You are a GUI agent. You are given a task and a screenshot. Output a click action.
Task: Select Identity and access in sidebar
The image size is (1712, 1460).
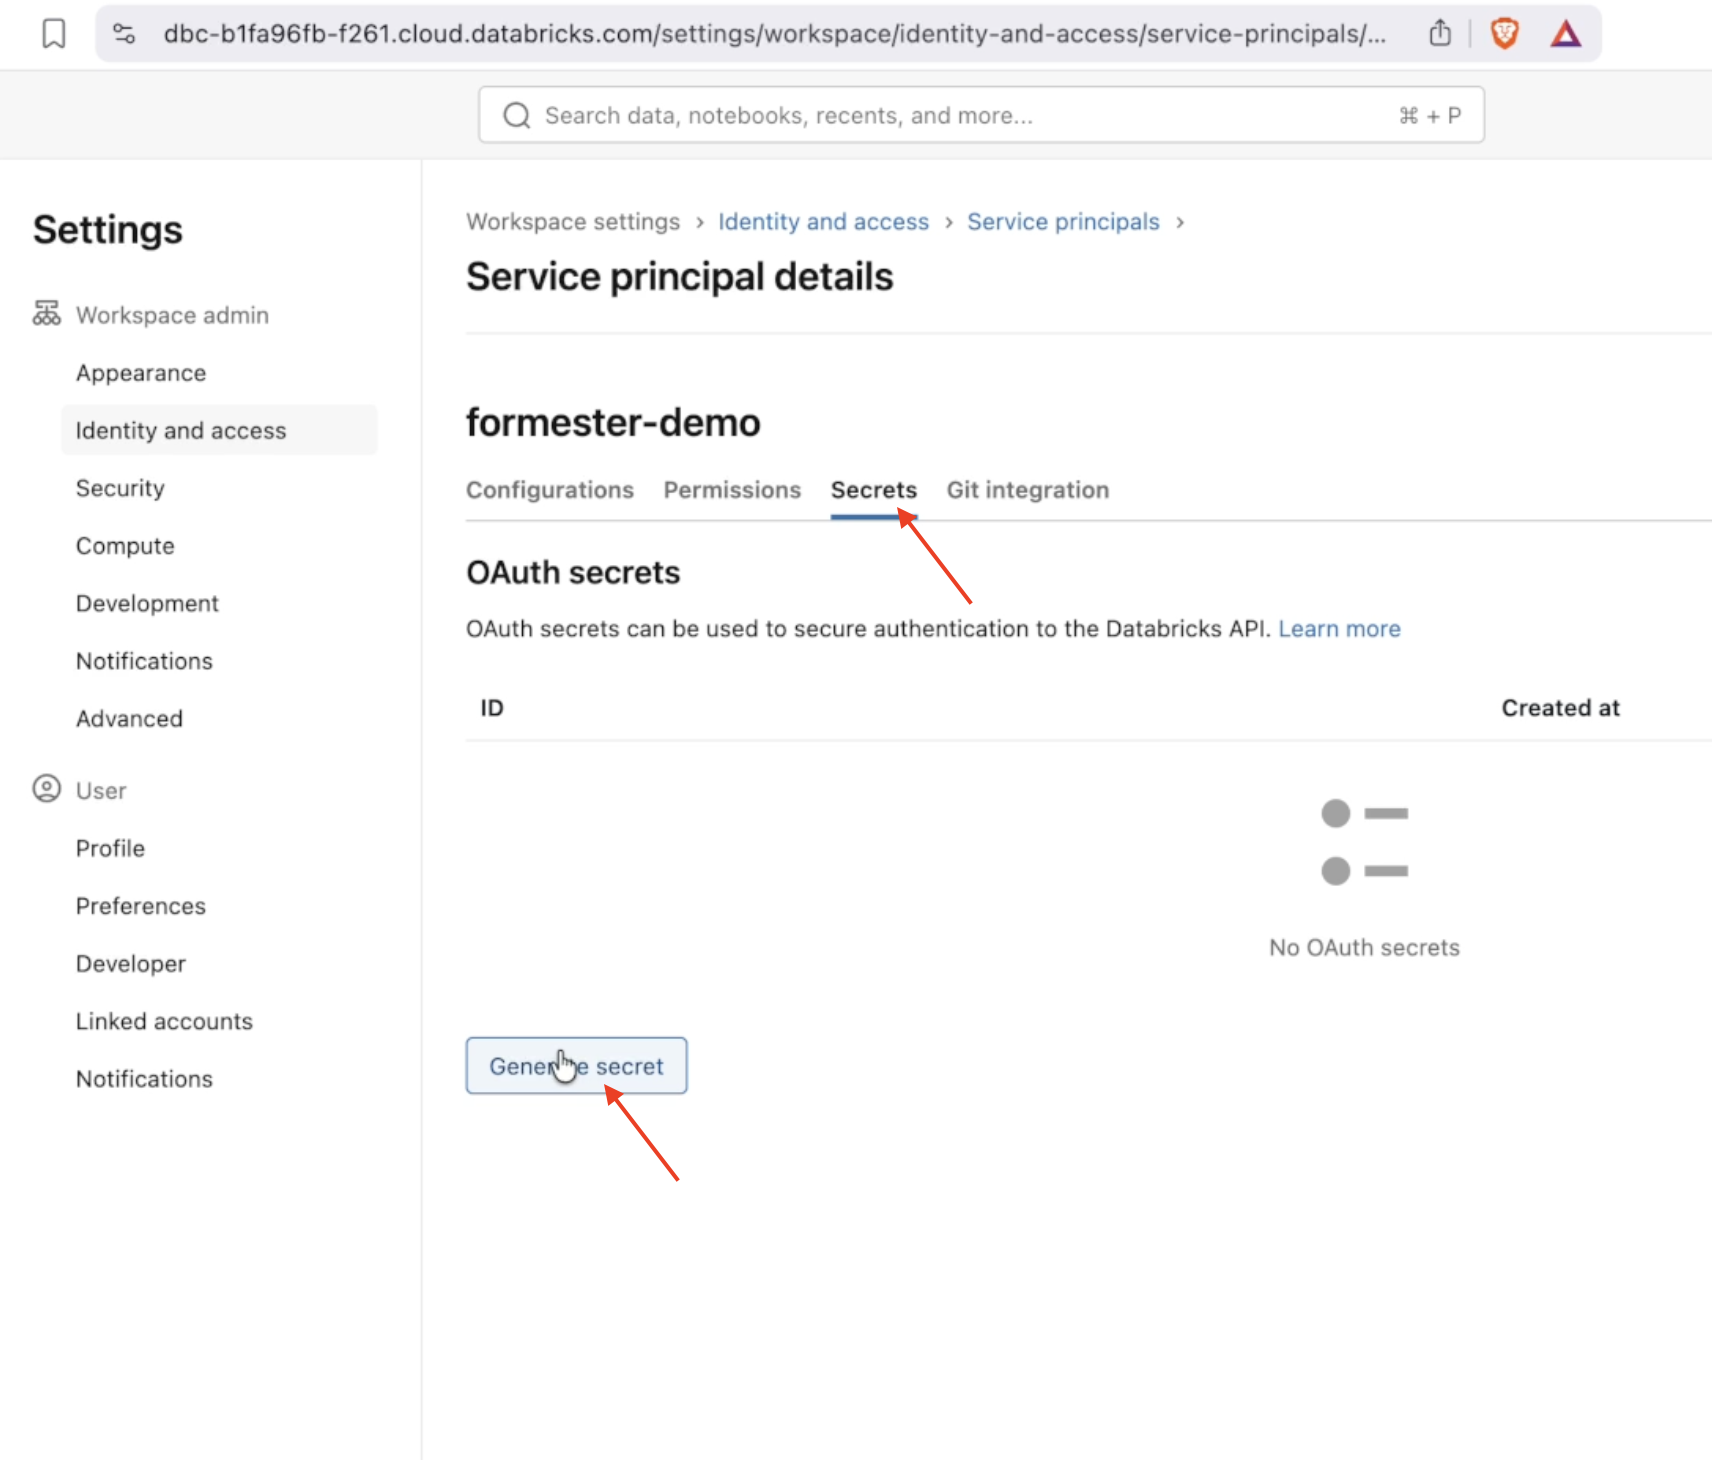pyautogui.click(x=219, y=430)
